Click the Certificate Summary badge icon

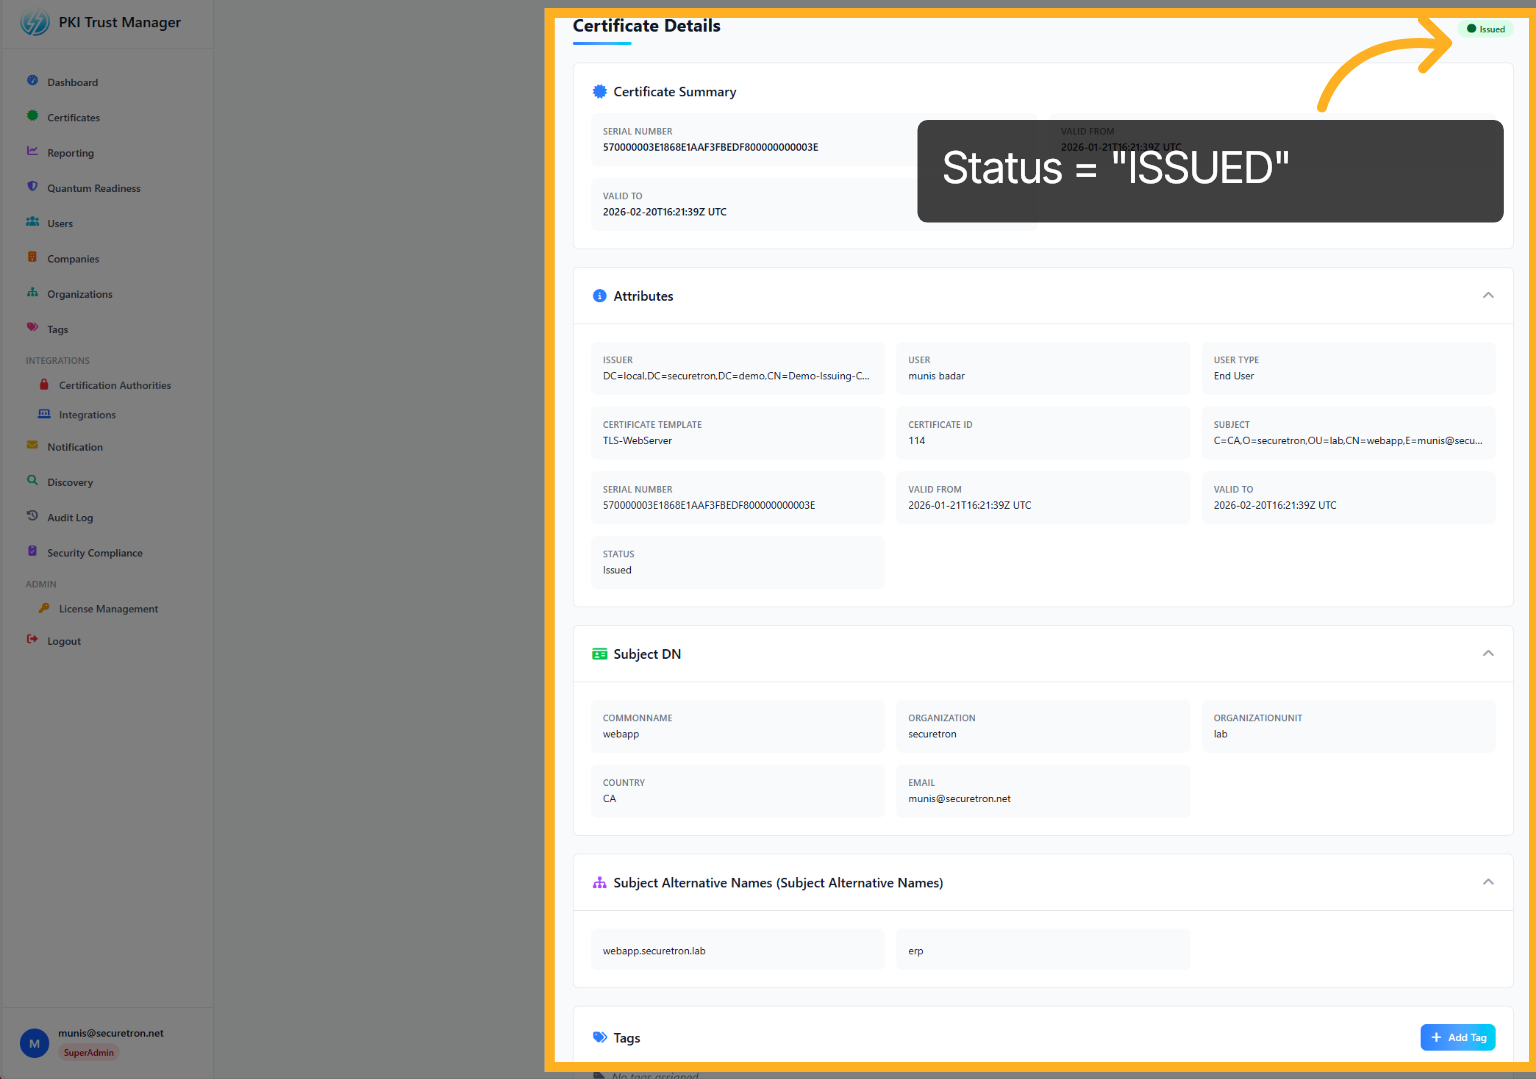coord(600,91)
